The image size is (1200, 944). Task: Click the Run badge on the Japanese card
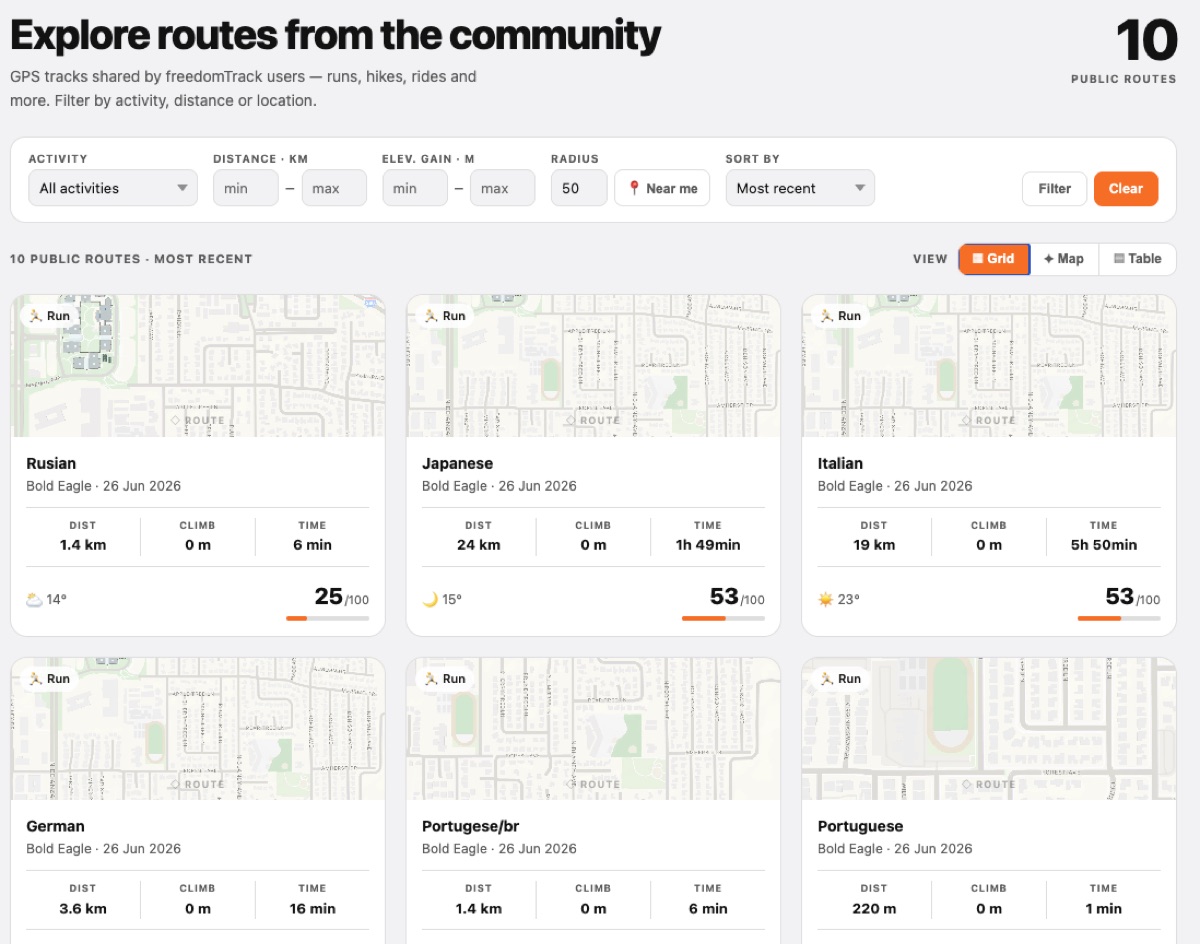445,315
